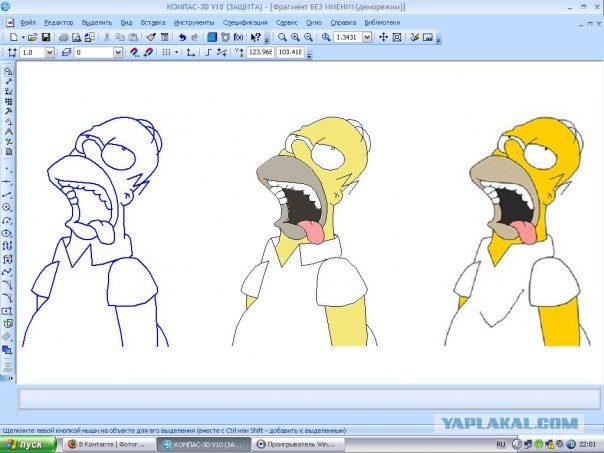Redo the last undone action
Viewport: 604px width, 453px height.
195,37
